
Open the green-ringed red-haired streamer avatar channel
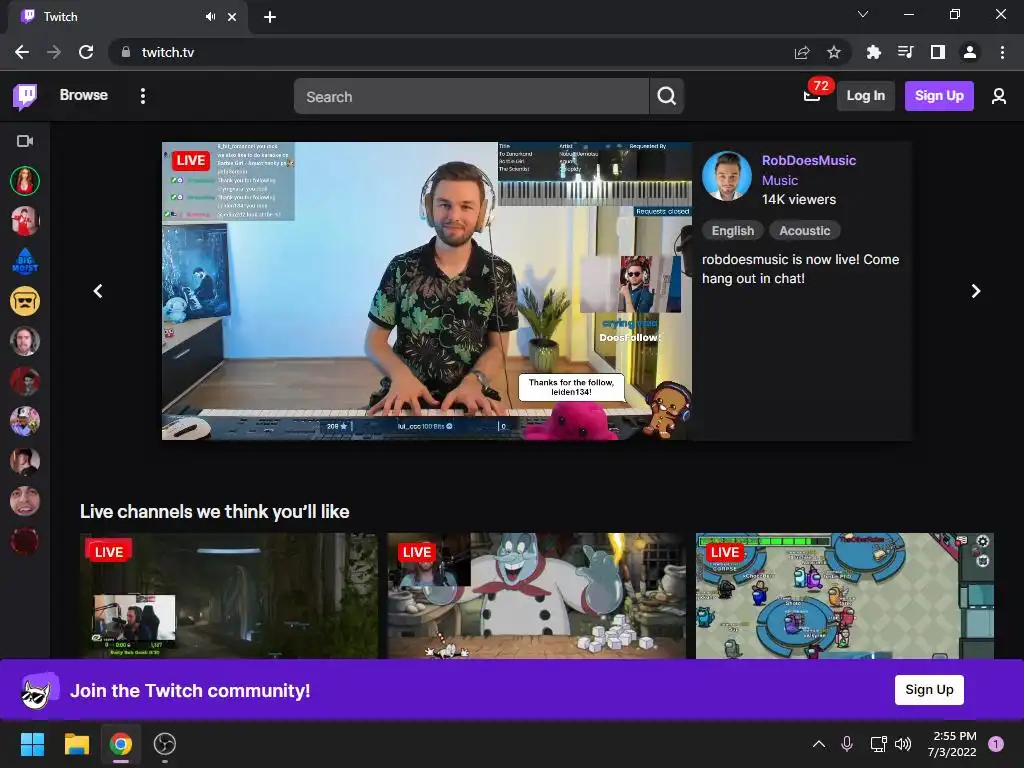click(25, 181)
